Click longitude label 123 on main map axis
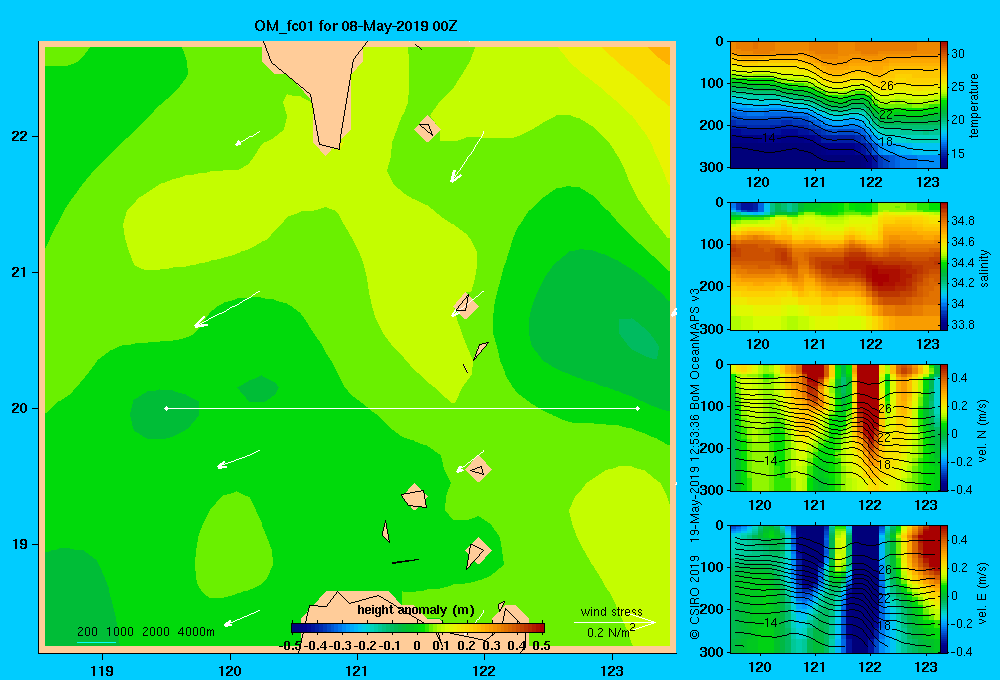This screenshot has height=680, width=1000. coord(612,670)
